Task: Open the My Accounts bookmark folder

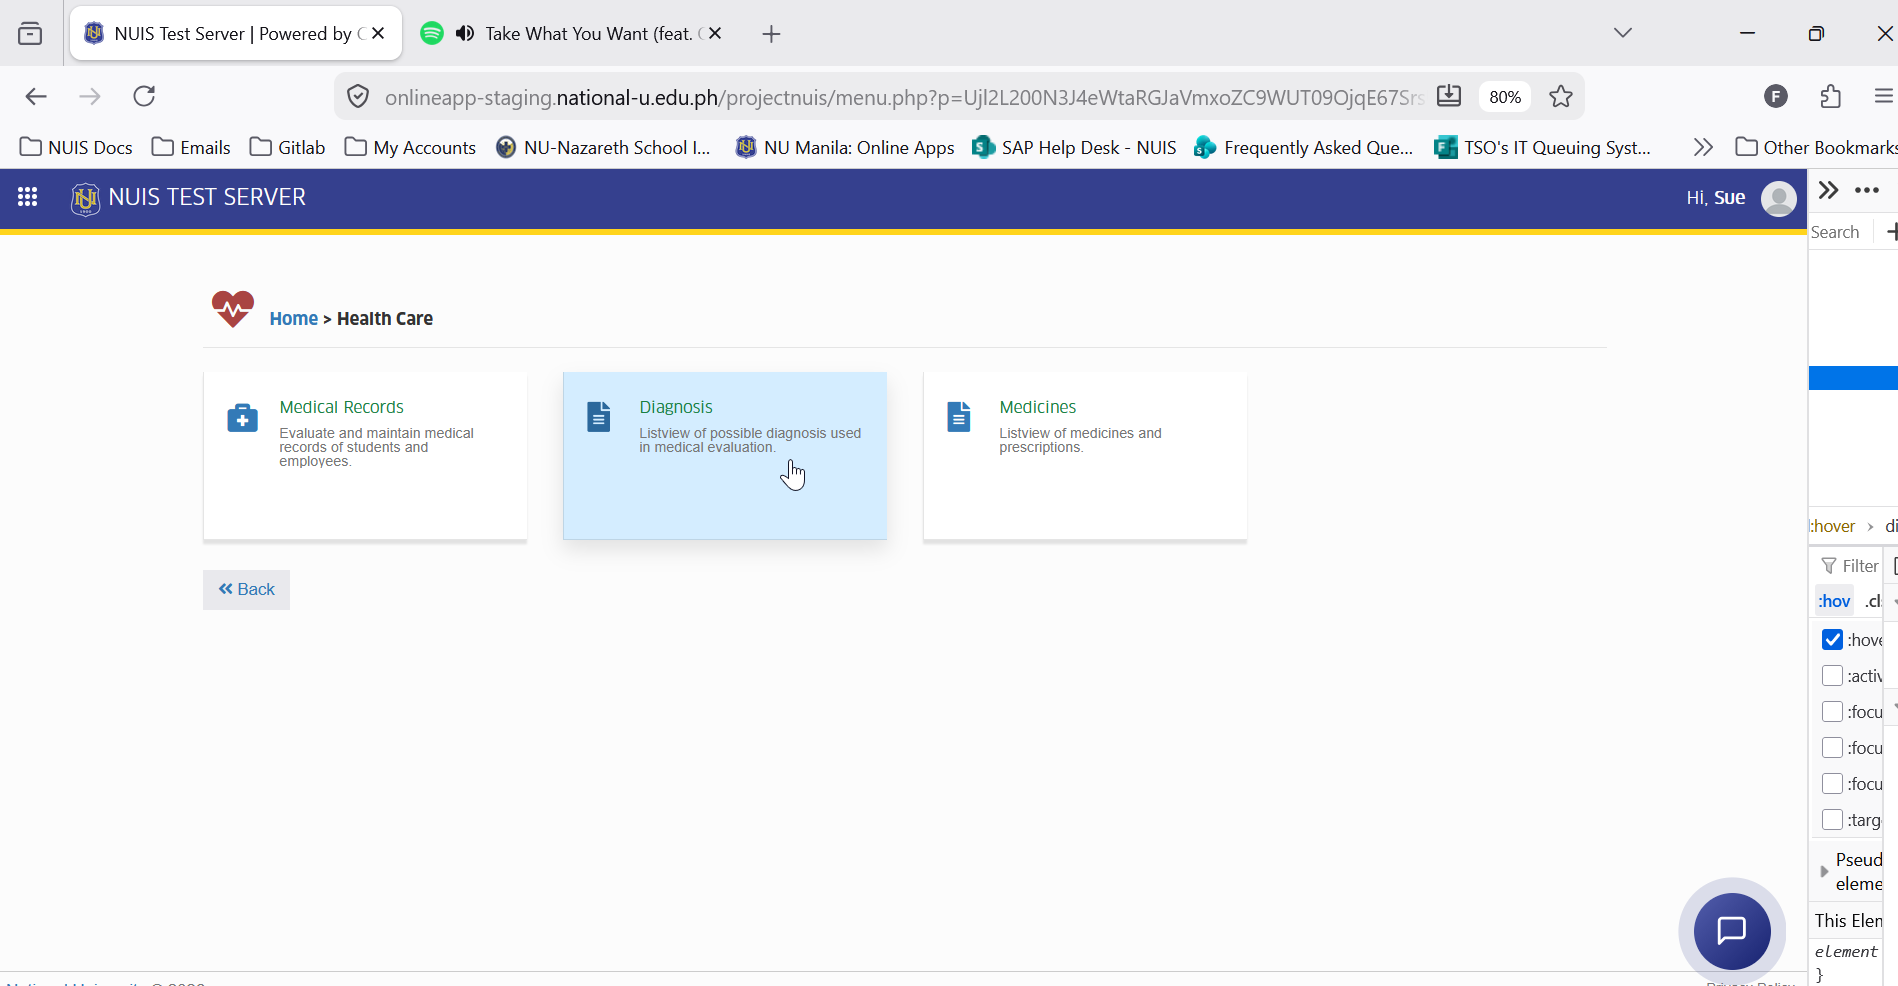Action: click(410, 147)
